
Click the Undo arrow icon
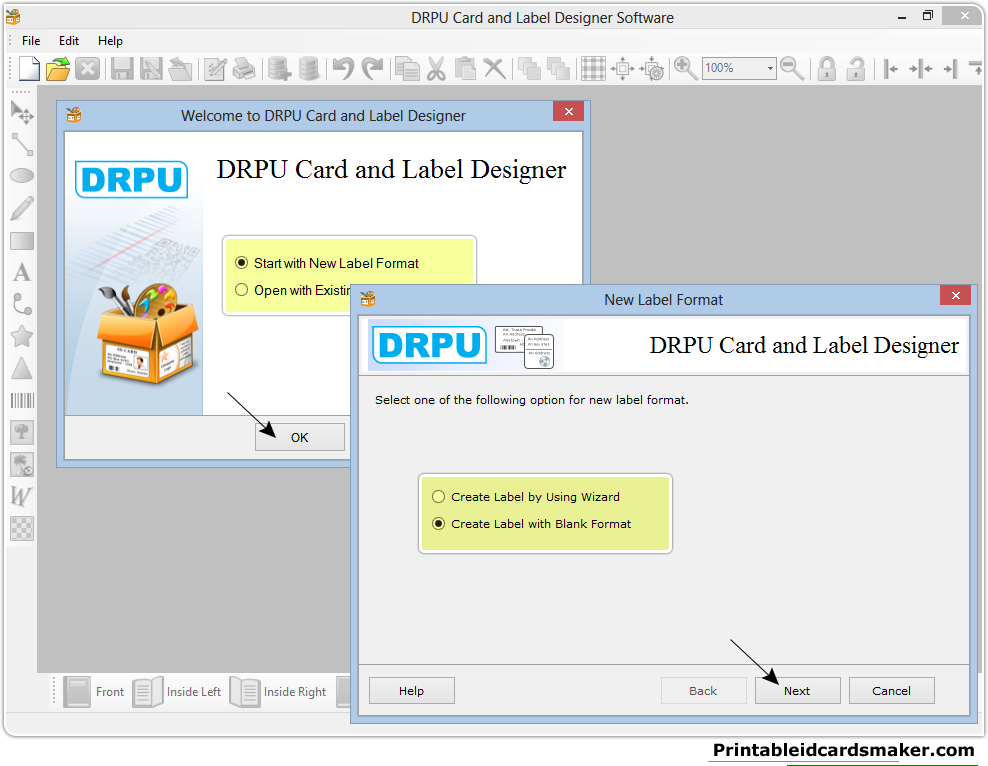(343, 68)
